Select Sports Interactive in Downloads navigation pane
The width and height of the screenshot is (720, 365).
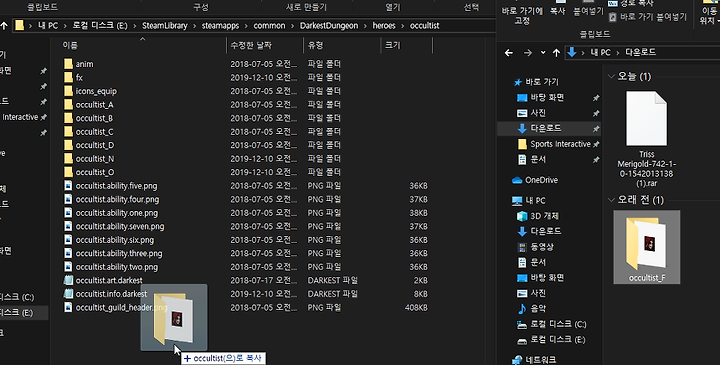[554, 144]
